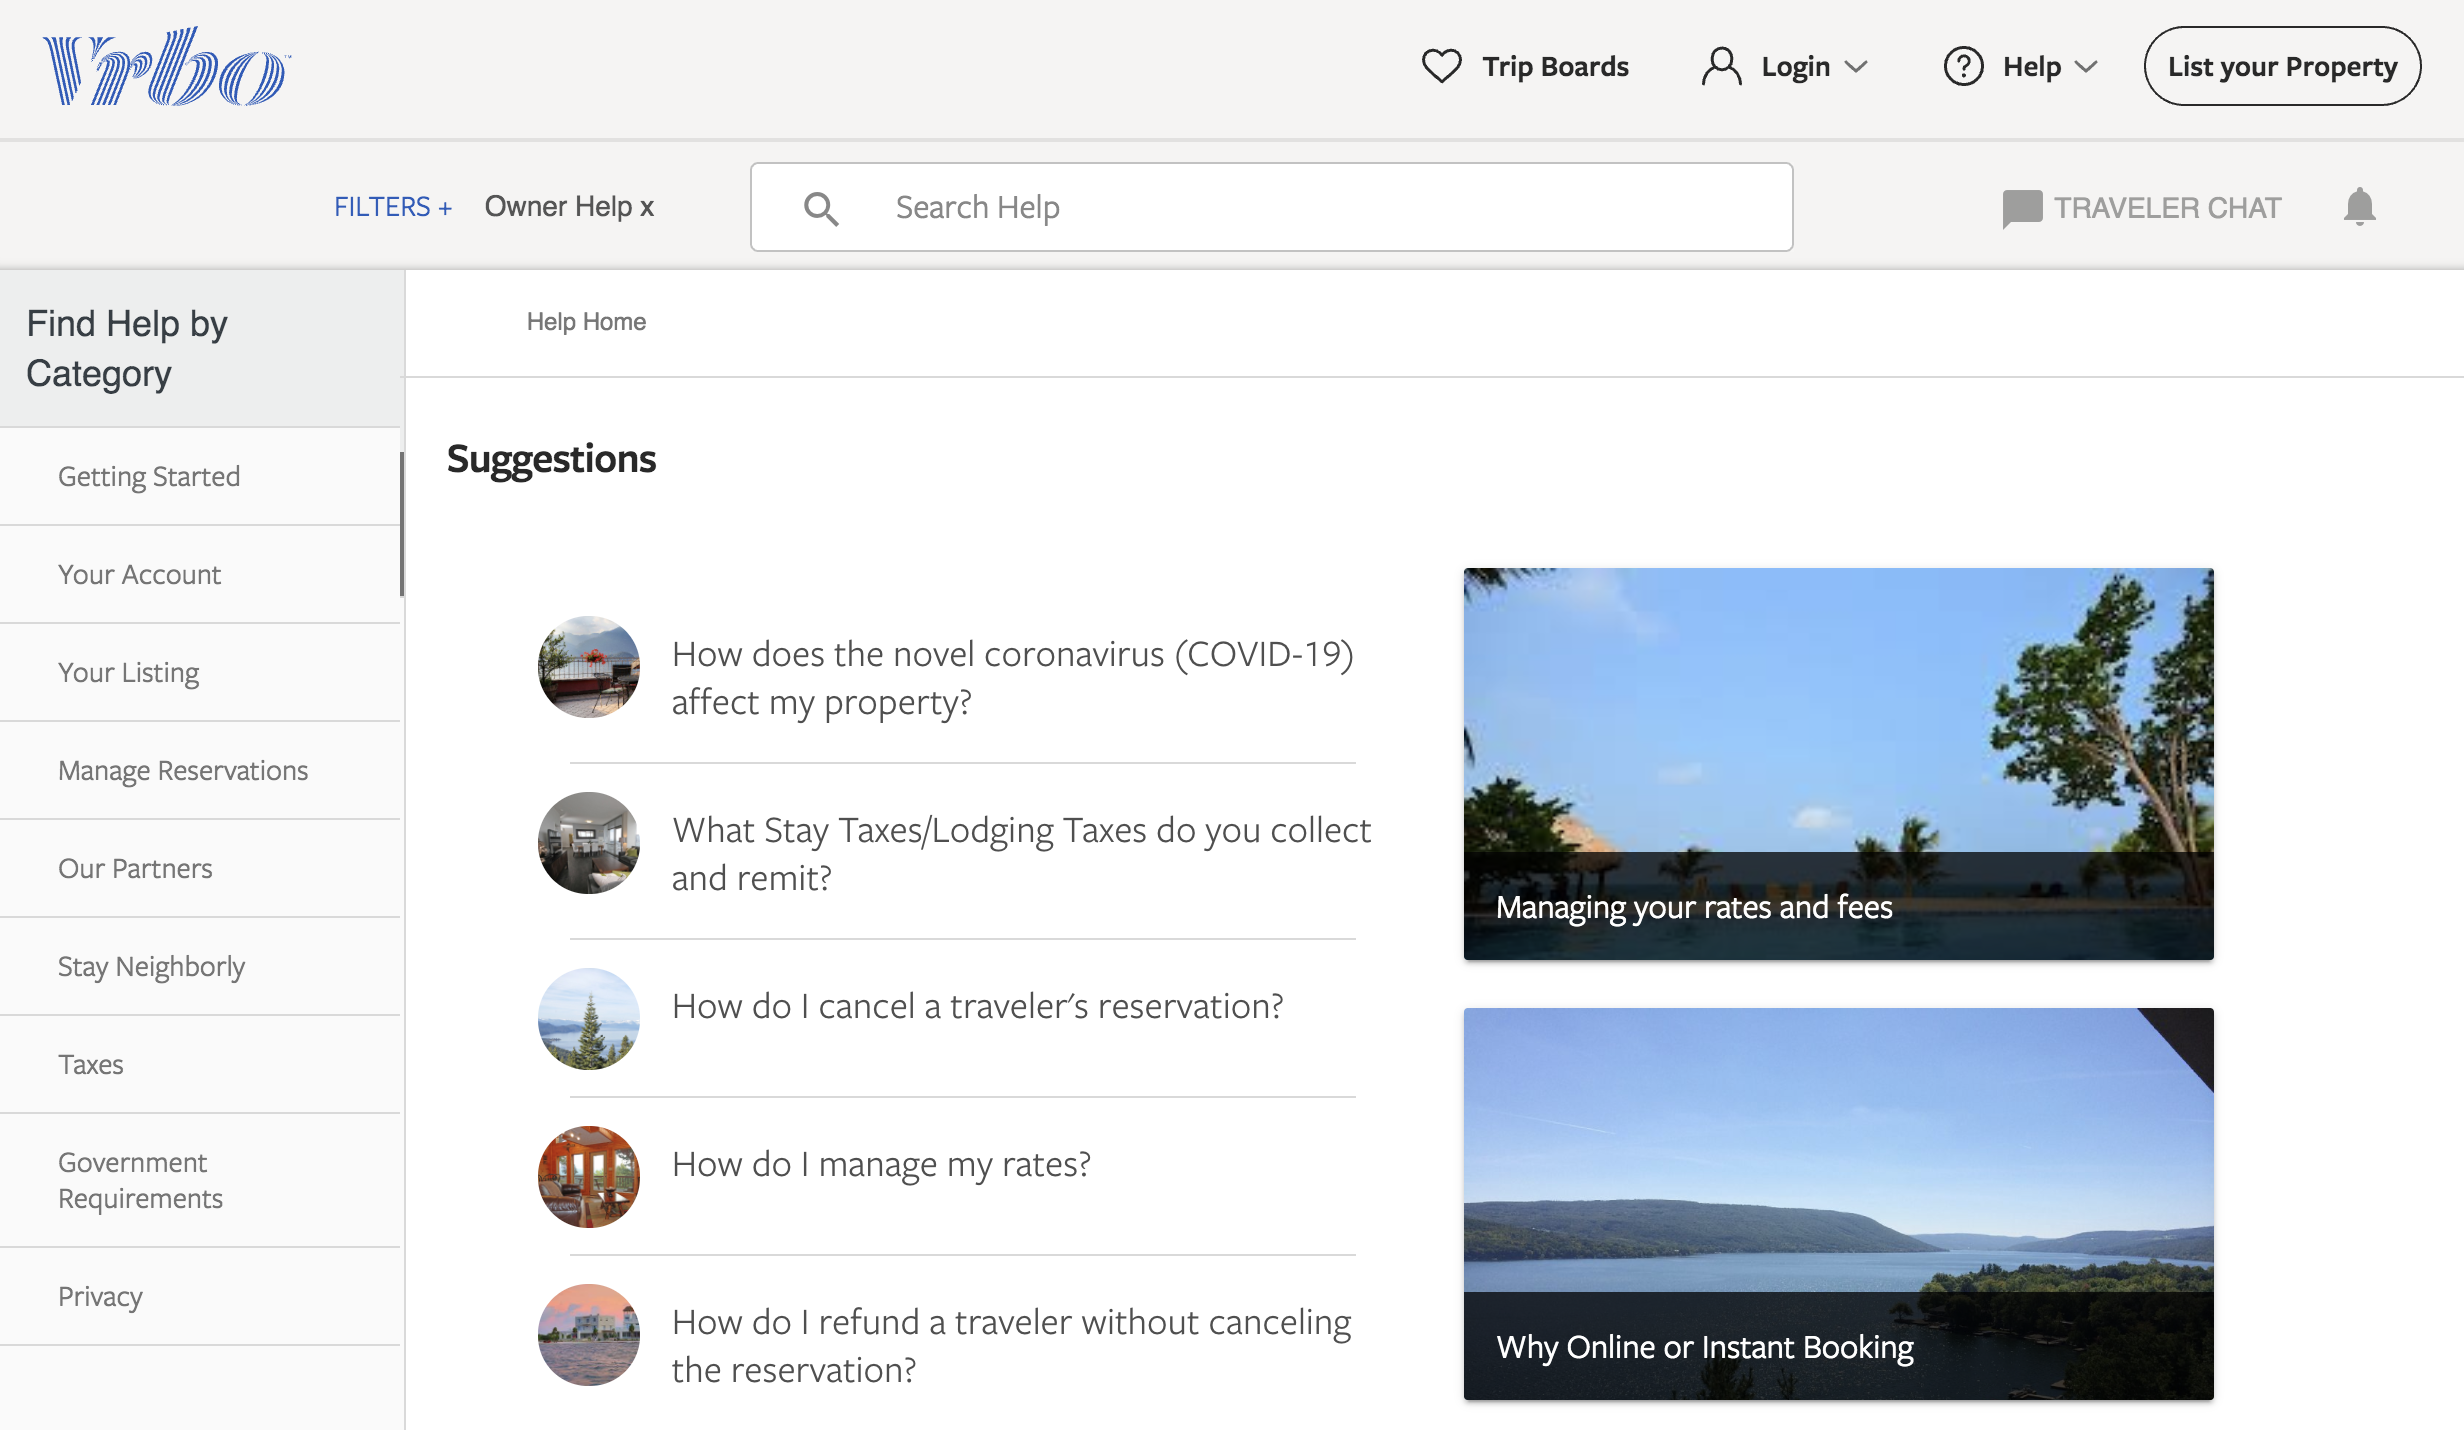Open the Getting Started category
The width and height of the screenshot is (2464, 1430).
149,476
